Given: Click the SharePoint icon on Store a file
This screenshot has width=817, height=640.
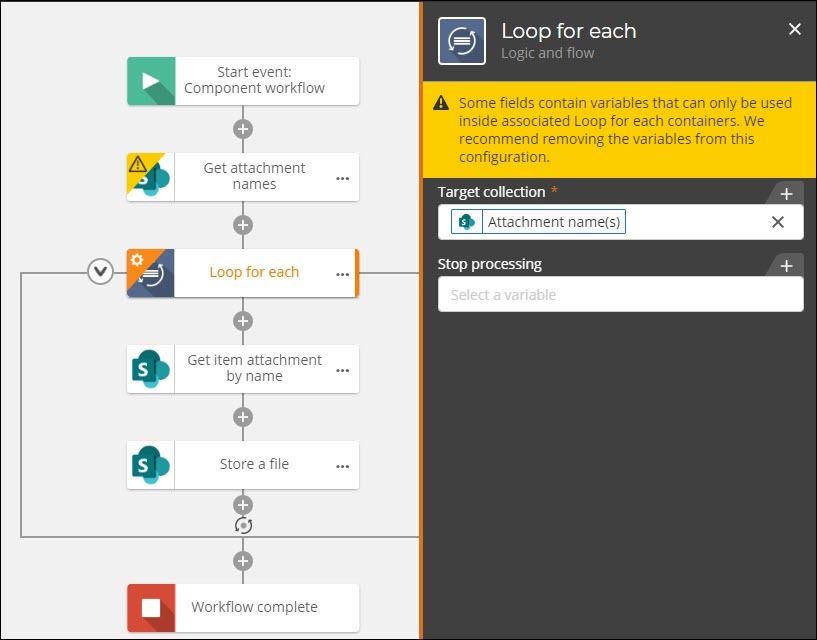Looking at the screenshot, I should pyautogui.click(x=151, y=465).
